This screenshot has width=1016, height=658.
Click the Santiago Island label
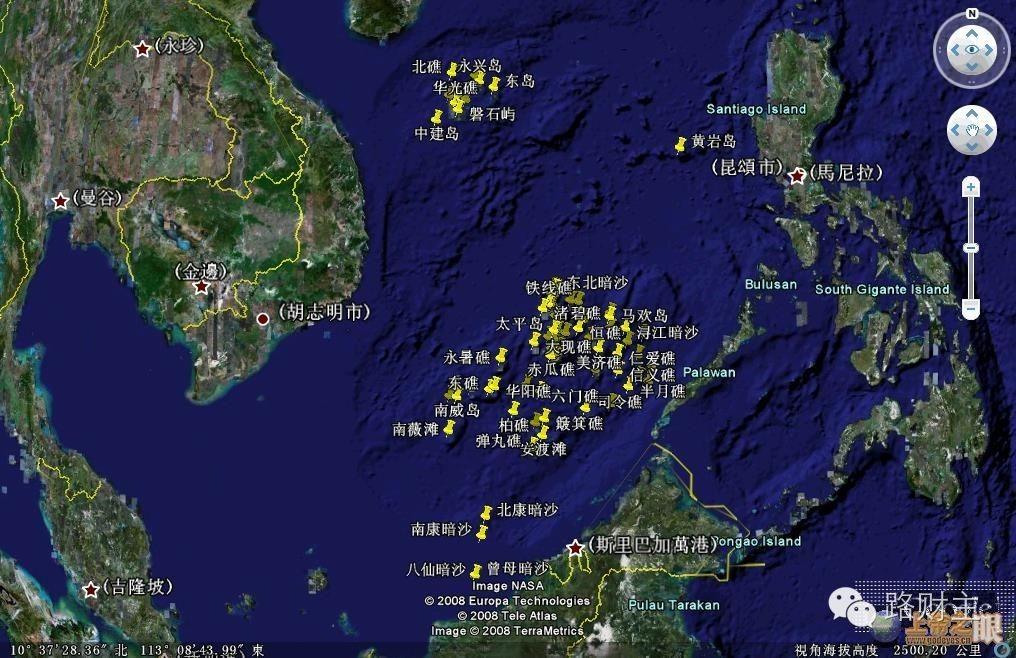(756, 109)
